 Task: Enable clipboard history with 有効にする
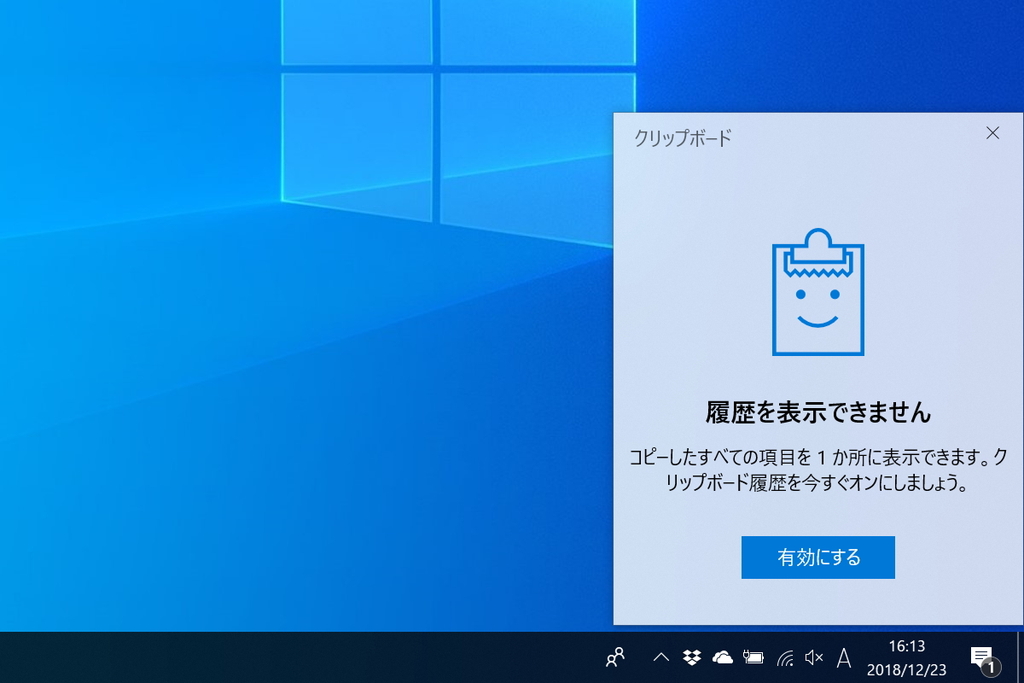point(818,557)
